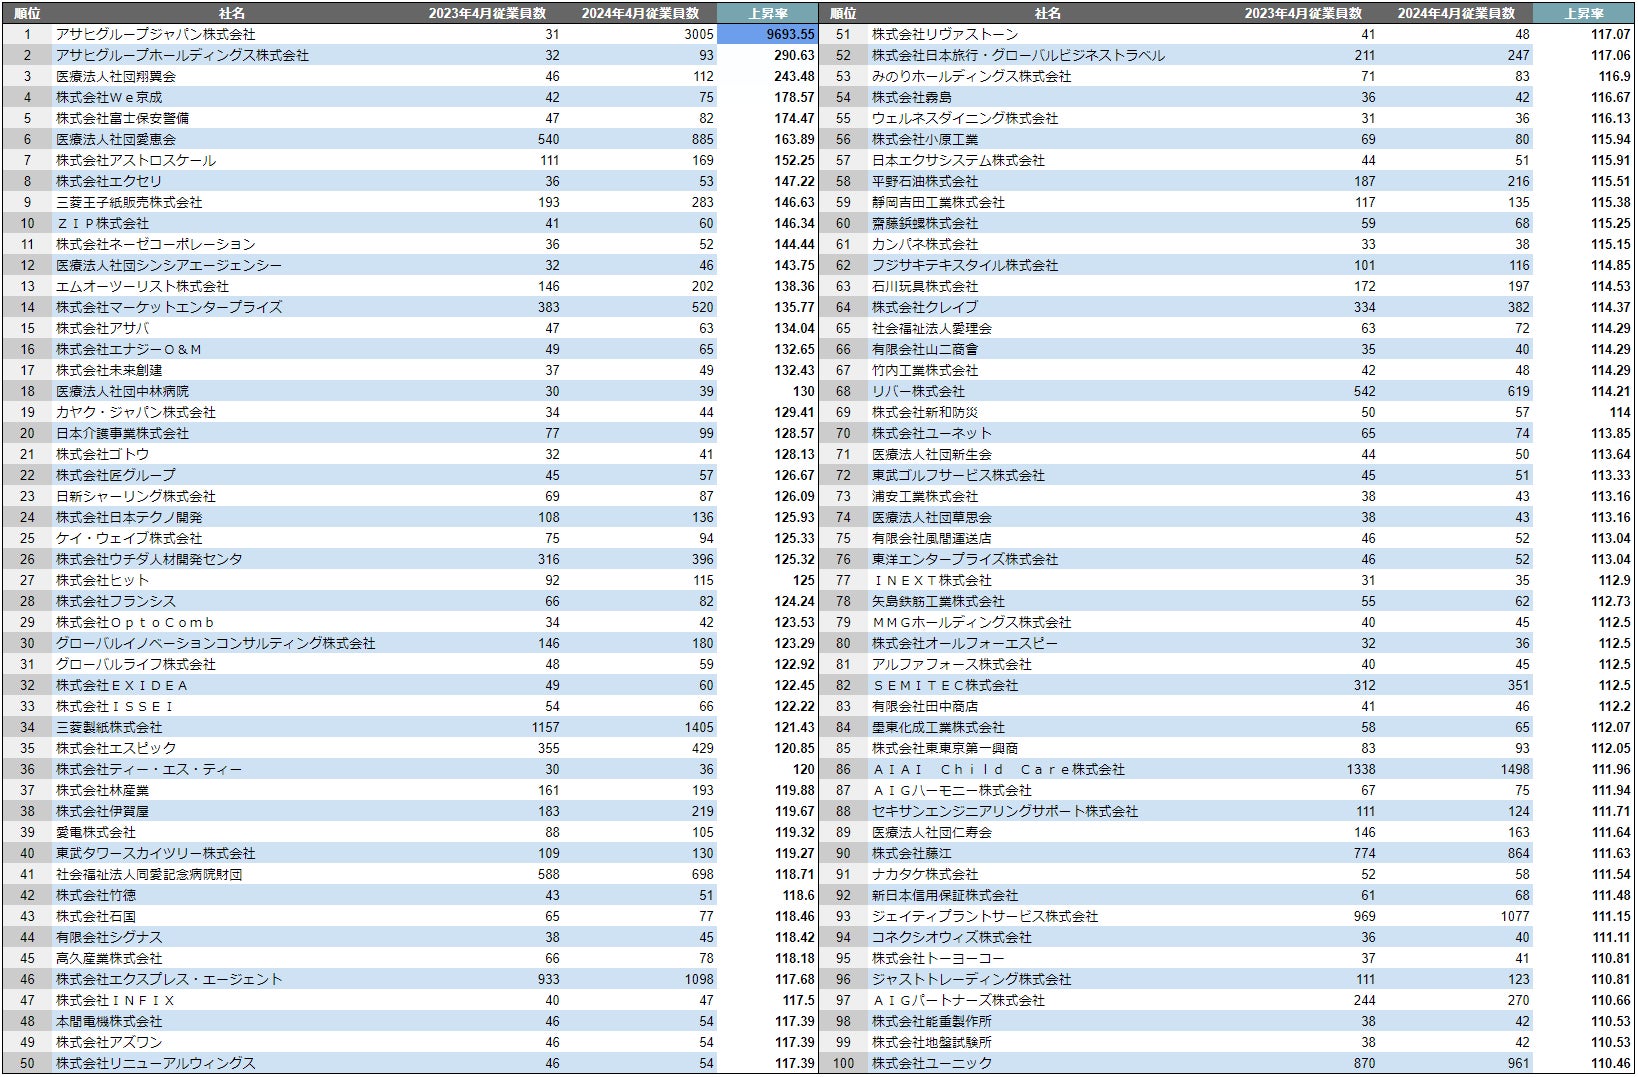Image resolution: width=1638 pixels, height=1077 pixels.
Task: Click the 619 employee count cell
Action: [x=1519, y=391]
